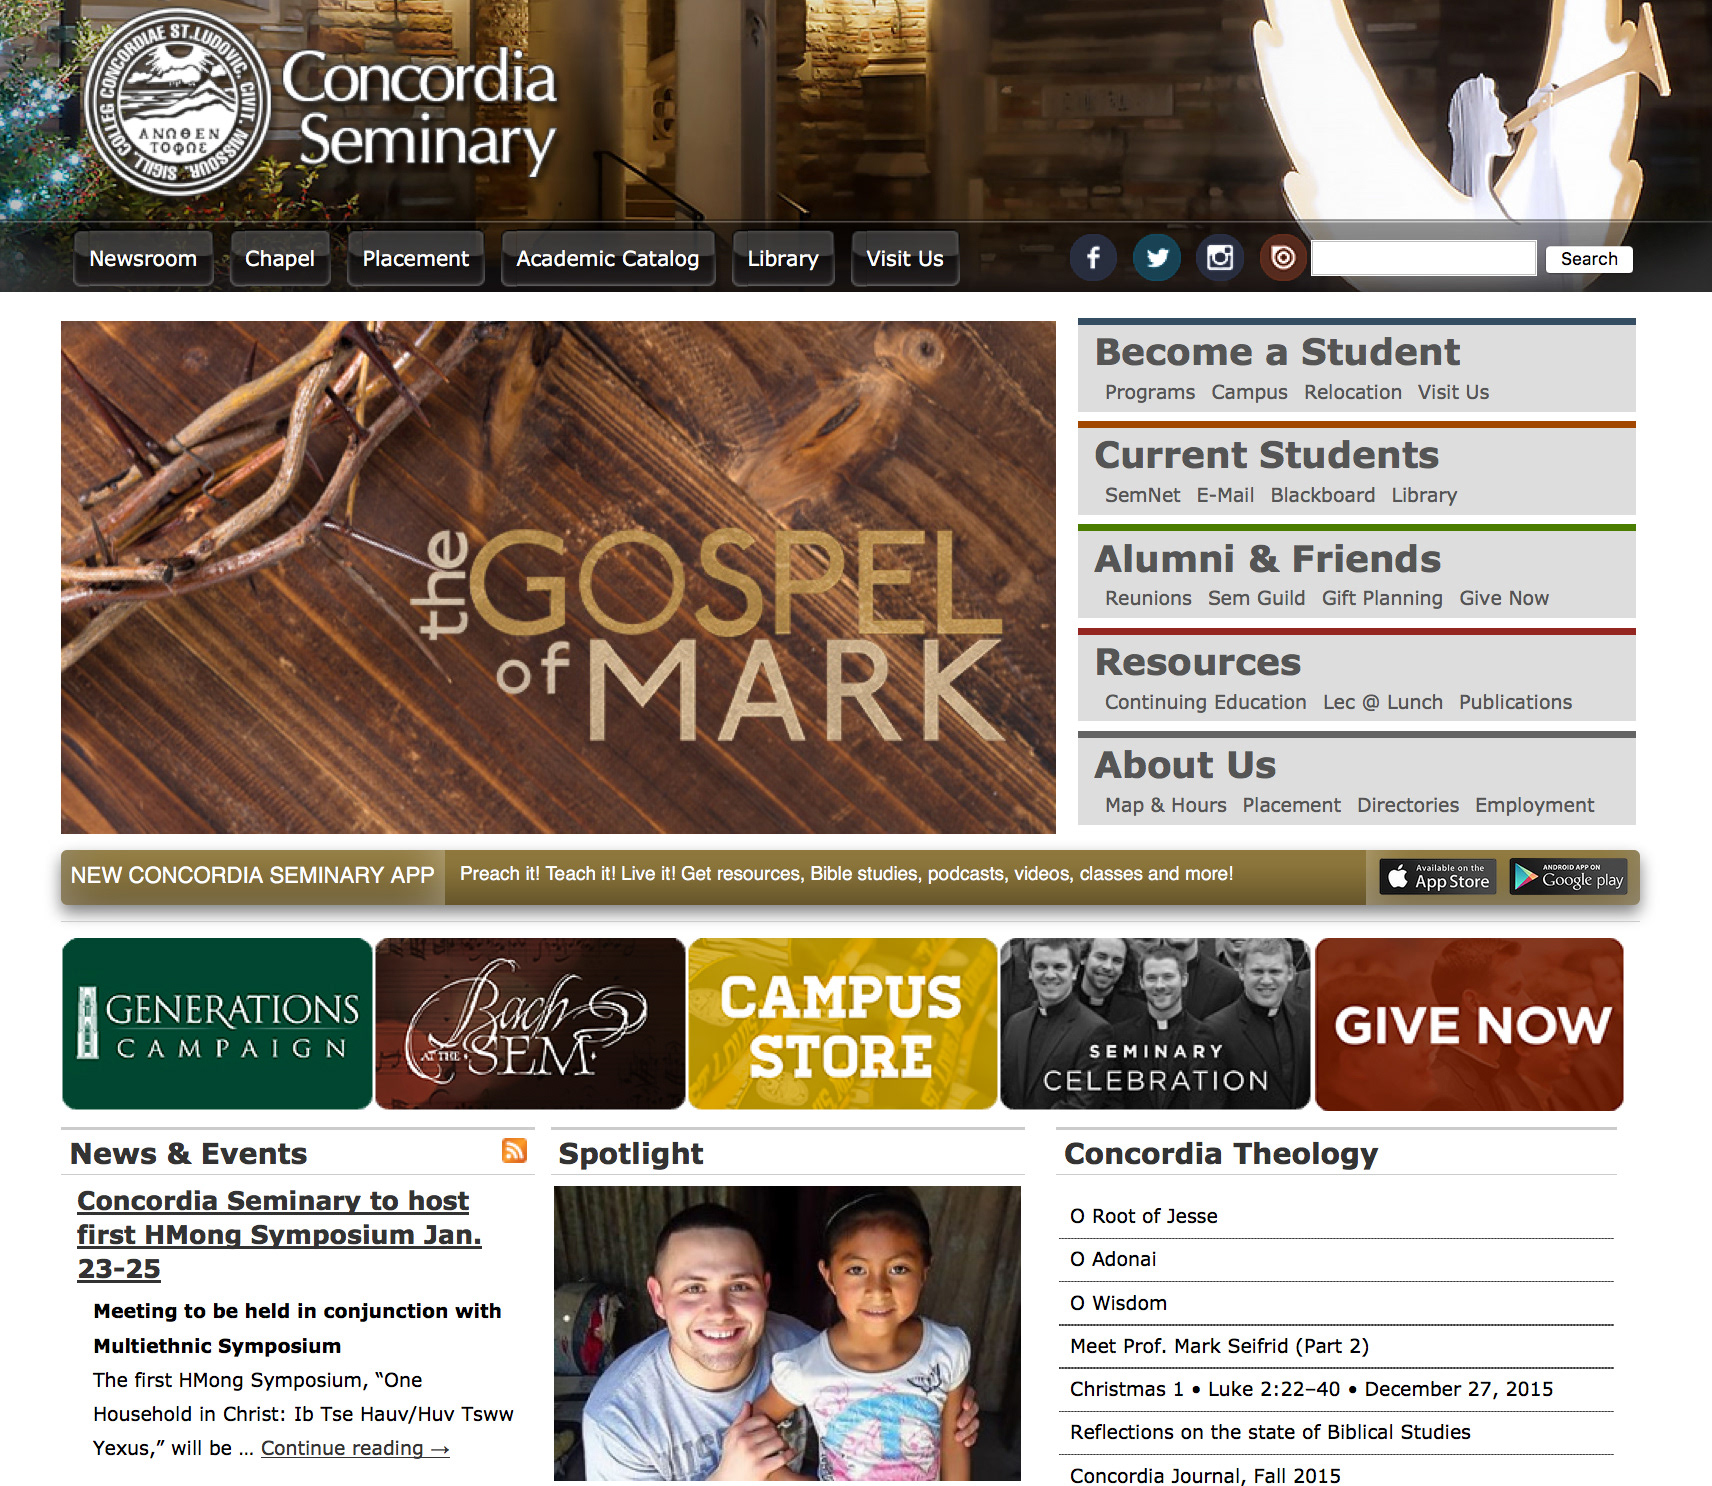
Task: Focus the site search text field
Action: tap(1423, 259)
